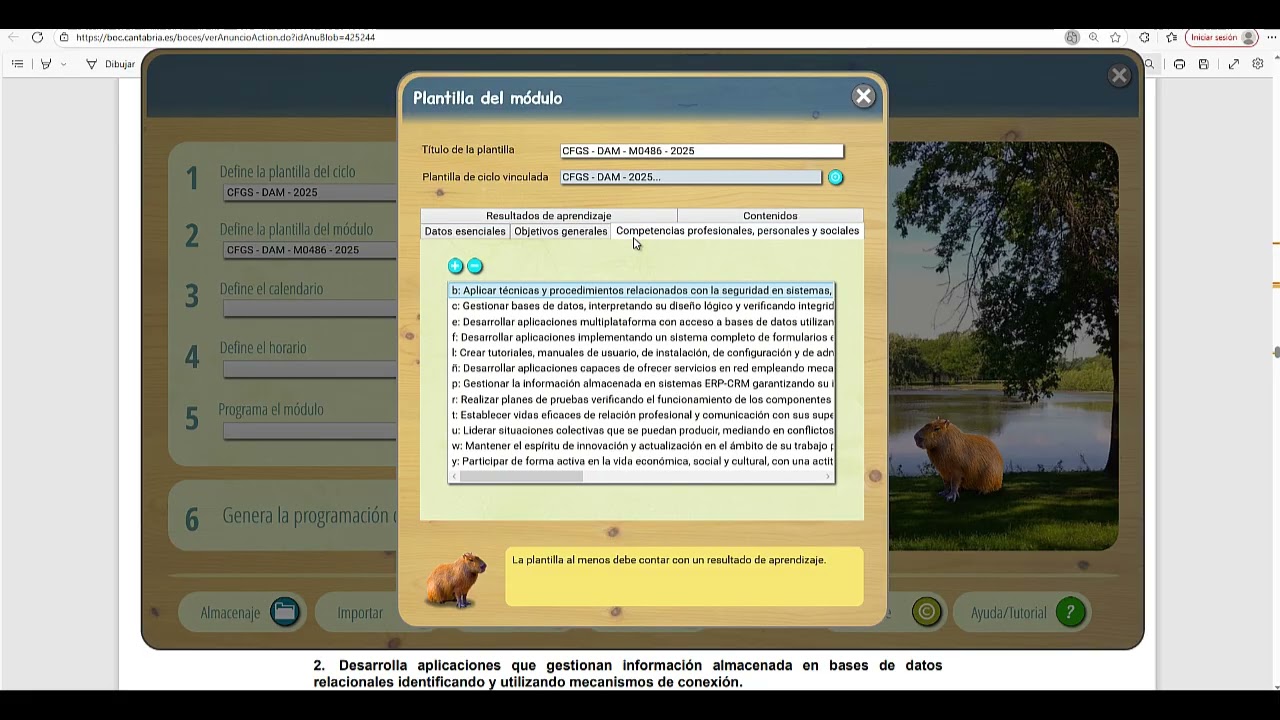Select the Dibujar draw tool
1280x720 pixels.
pos(110,64)
